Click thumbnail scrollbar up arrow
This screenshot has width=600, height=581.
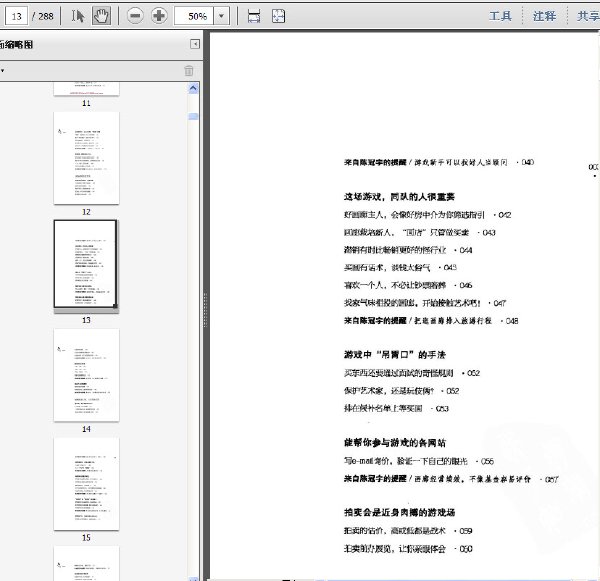click(193, 88)
